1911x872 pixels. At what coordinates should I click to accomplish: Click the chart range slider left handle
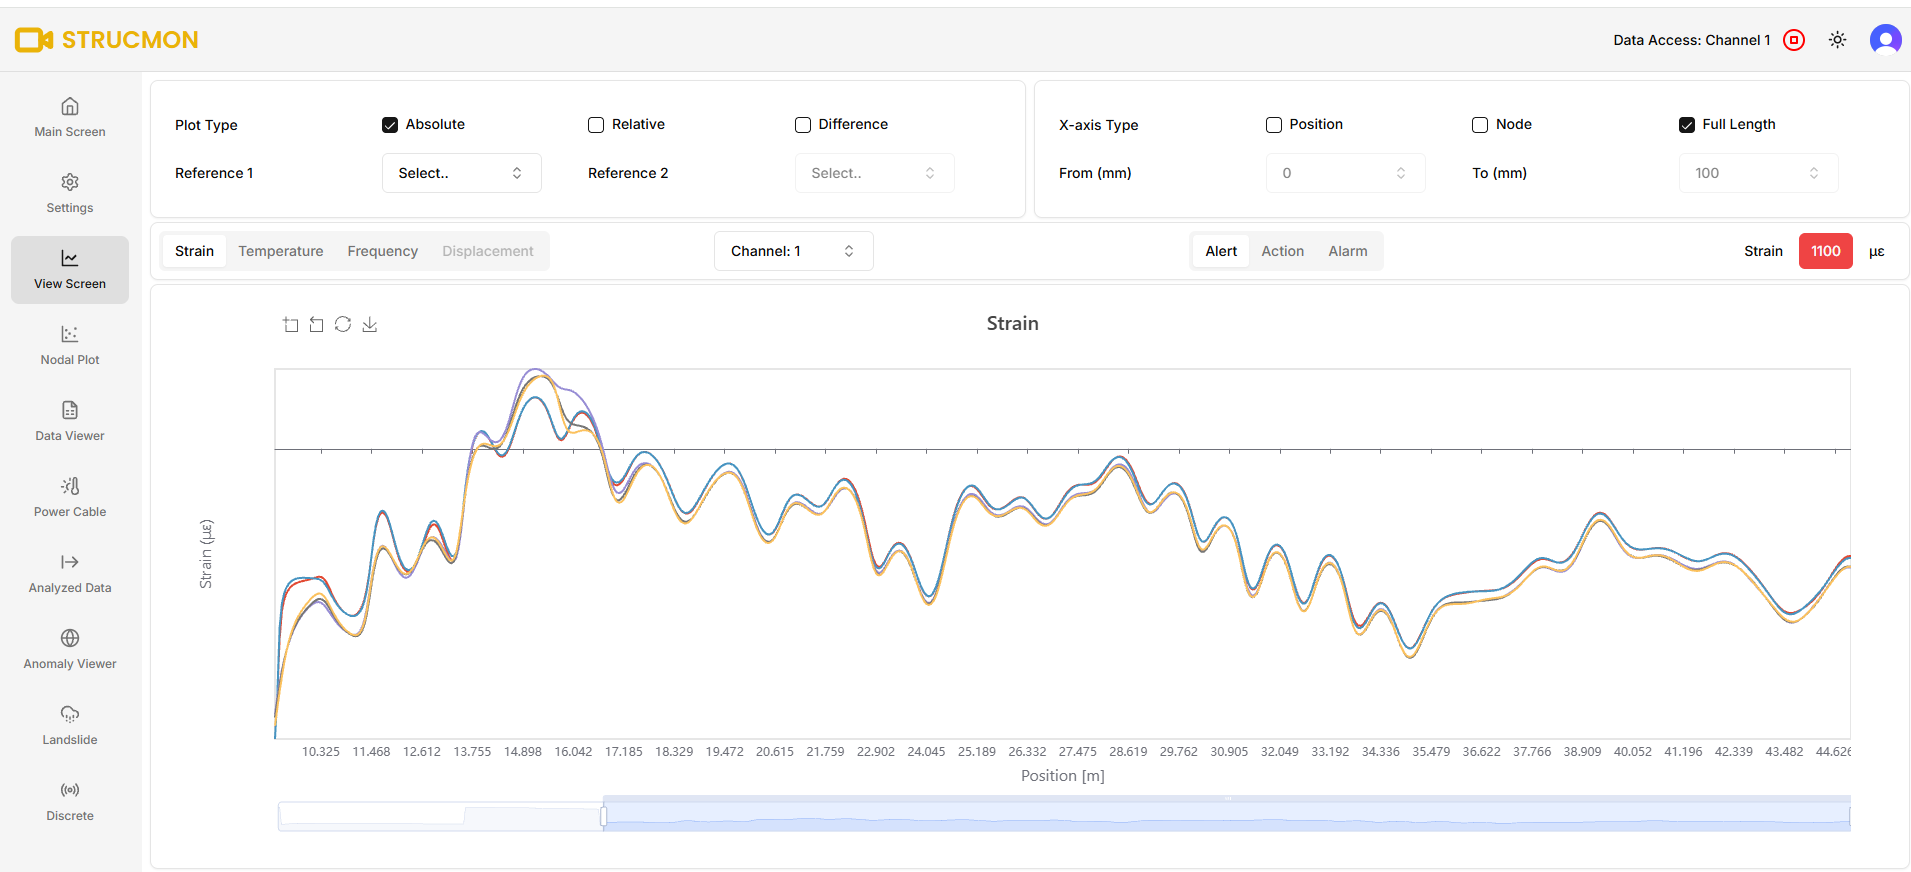click(604, 817)
